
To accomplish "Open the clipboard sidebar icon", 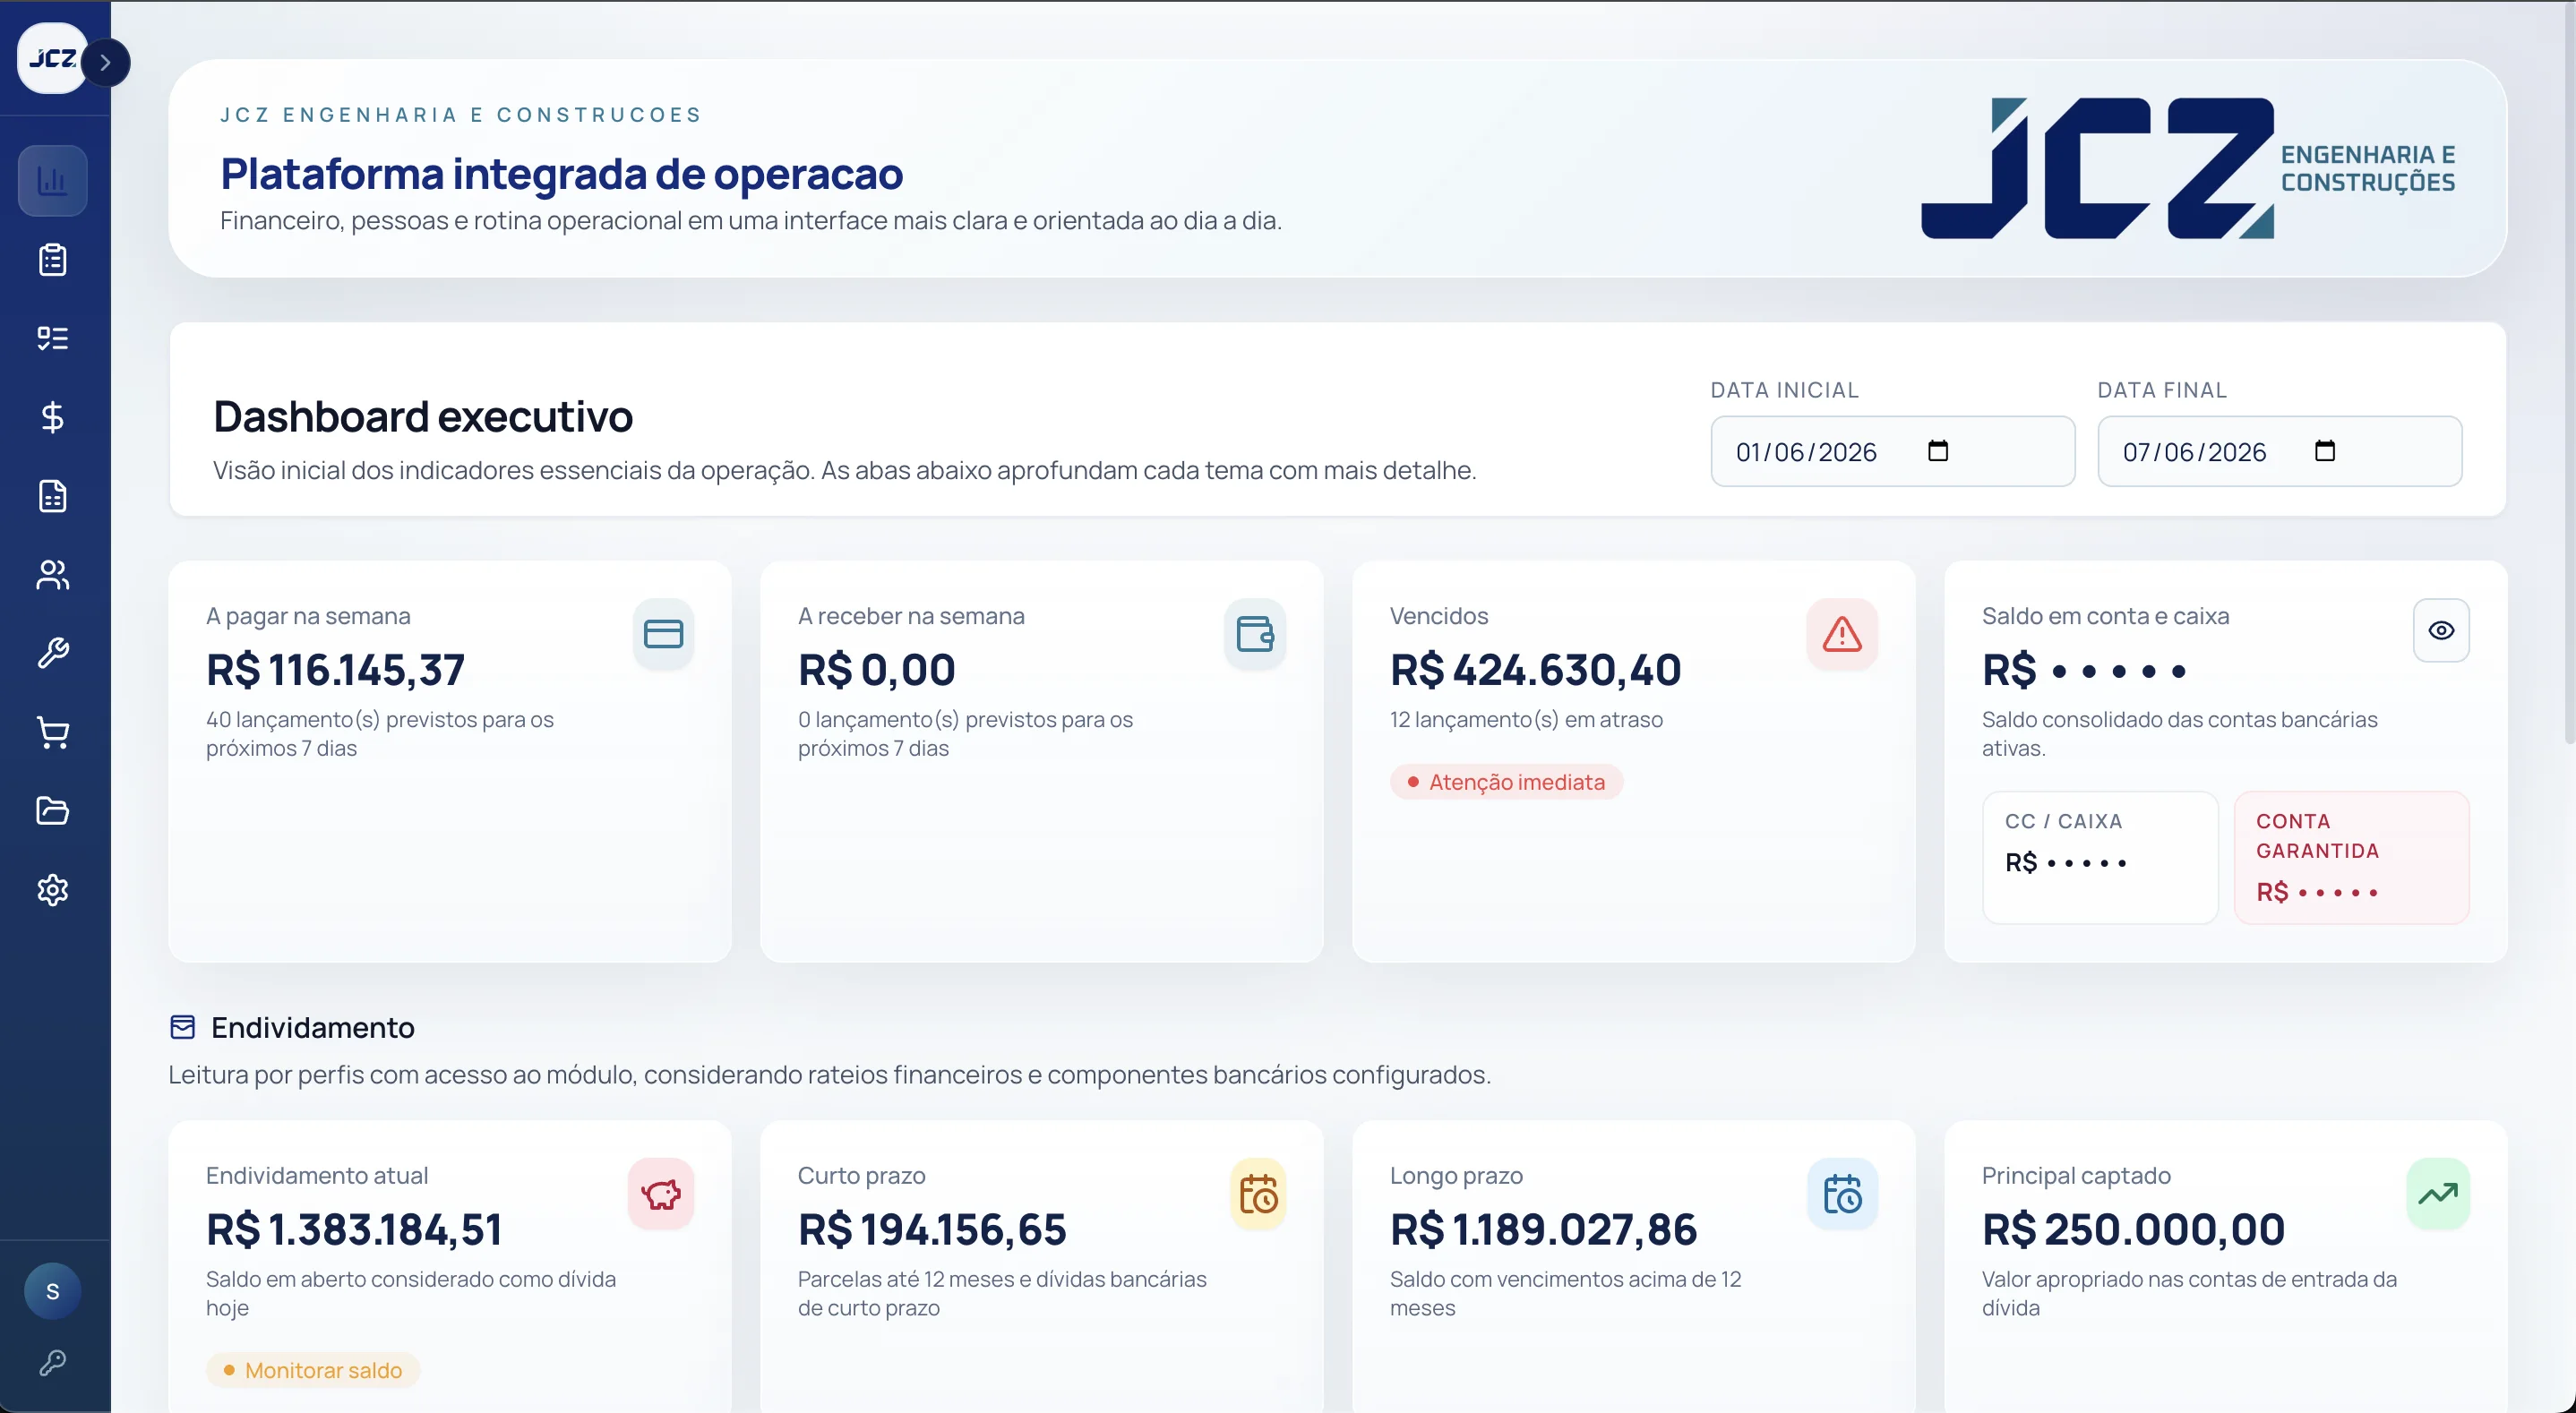I will [52, 260].
